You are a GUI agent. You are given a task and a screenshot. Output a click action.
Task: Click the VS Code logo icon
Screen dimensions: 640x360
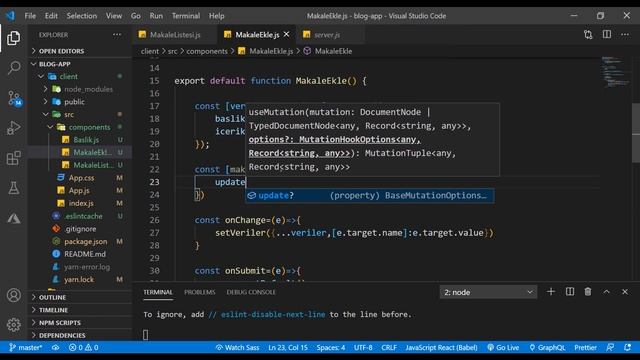coord(11,16)
